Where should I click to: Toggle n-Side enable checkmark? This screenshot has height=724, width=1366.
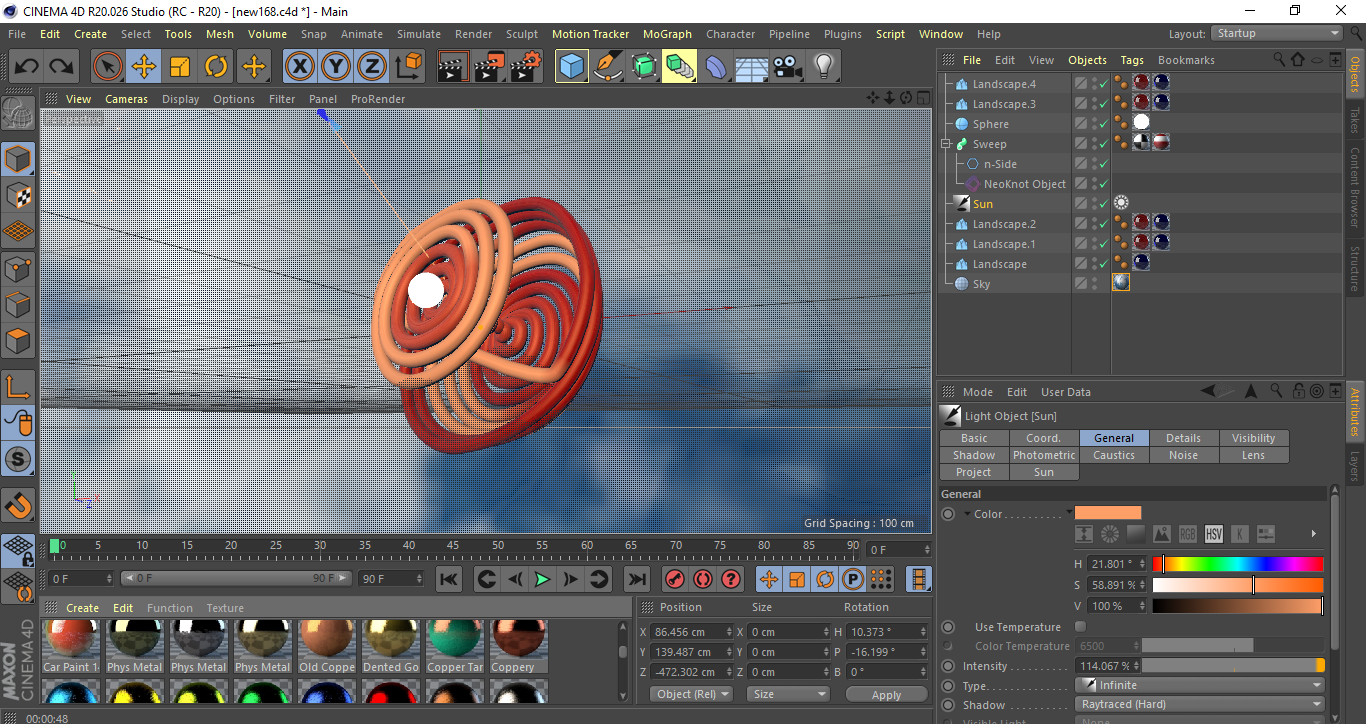click(1103, 164)
